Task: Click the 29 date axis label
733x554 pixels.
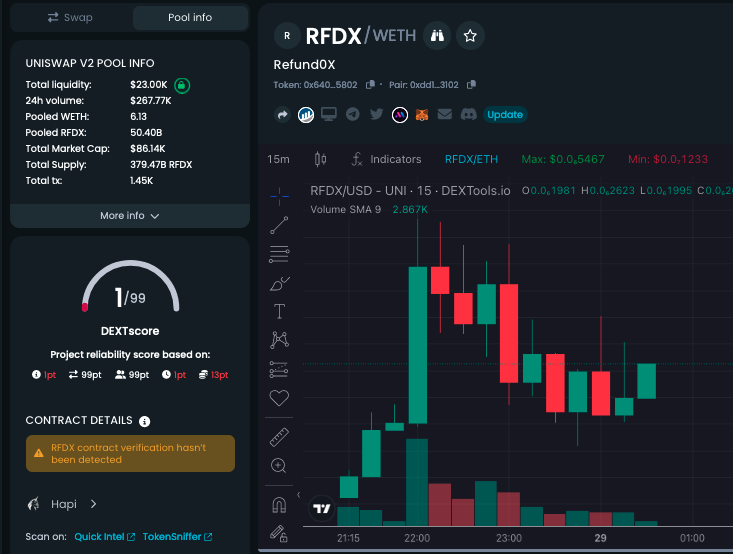Action: click(600, 538)
